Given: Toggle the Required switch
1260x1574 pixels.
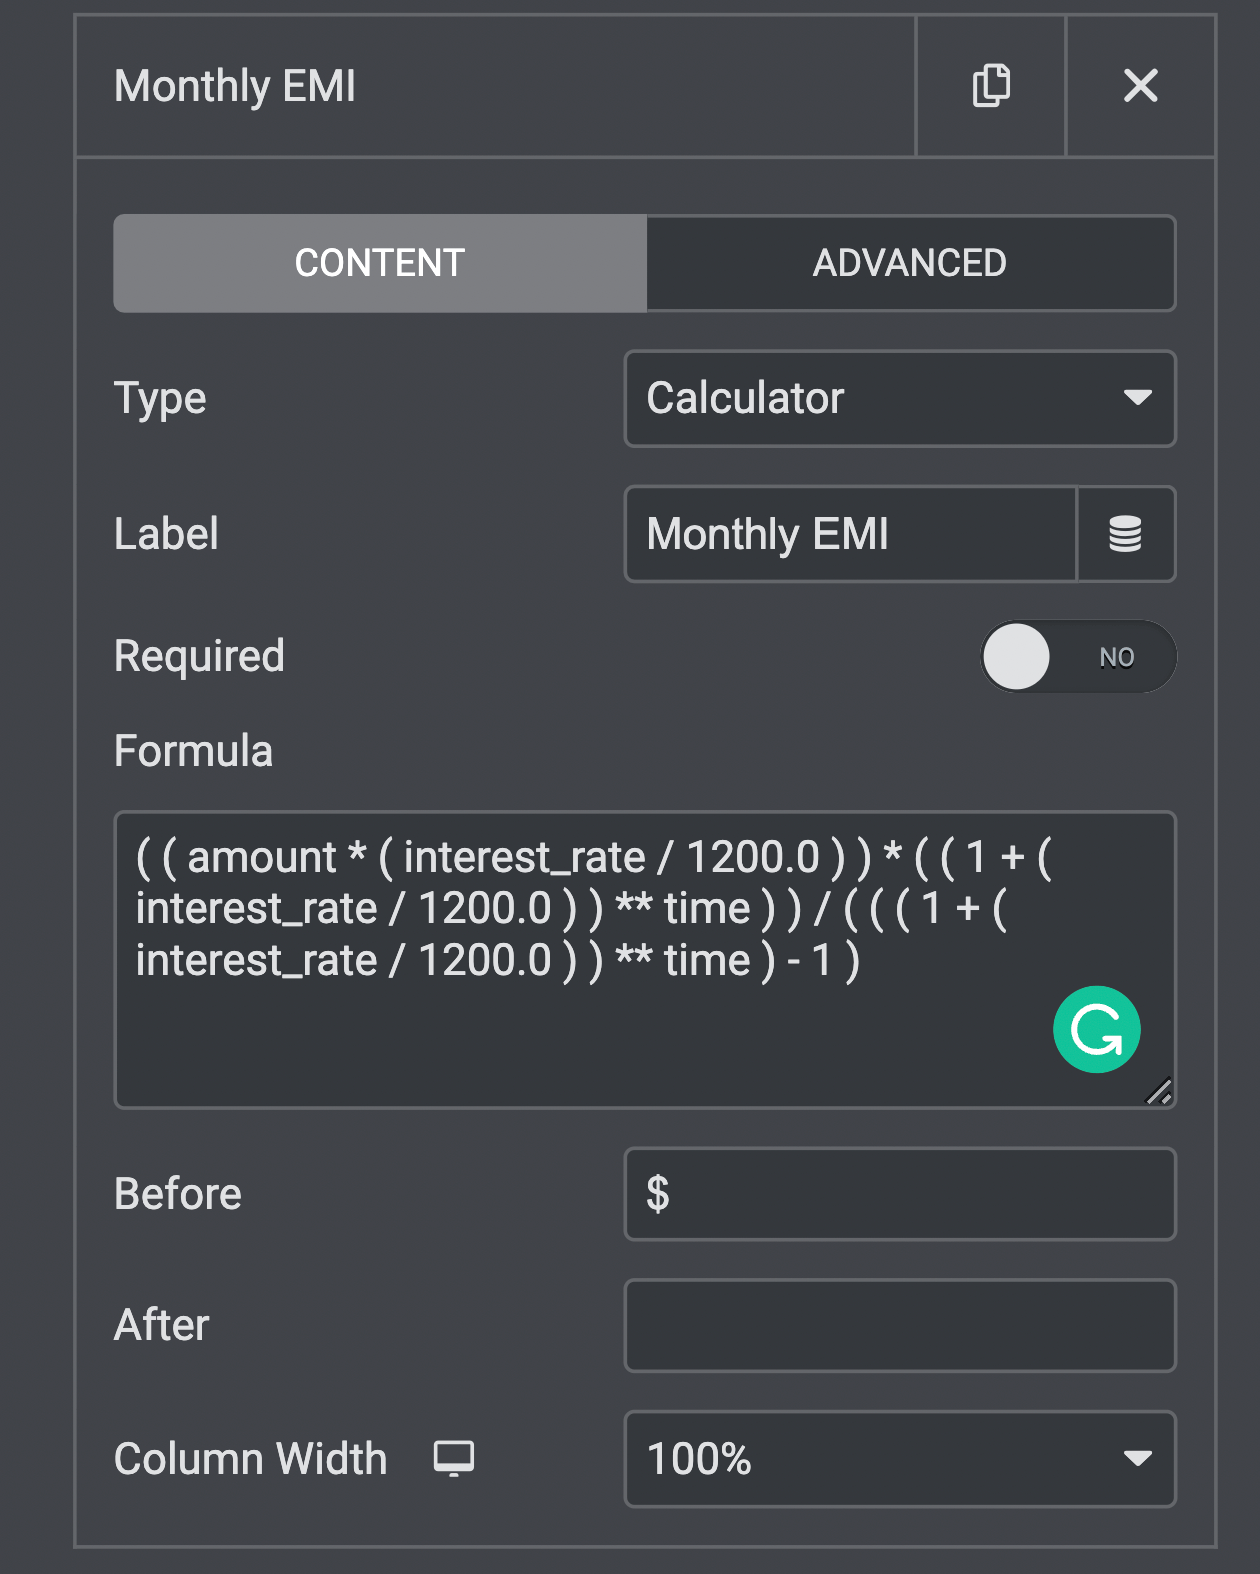Looking at the screenshot, I should pyautogui.click(x=1077, y=657).
